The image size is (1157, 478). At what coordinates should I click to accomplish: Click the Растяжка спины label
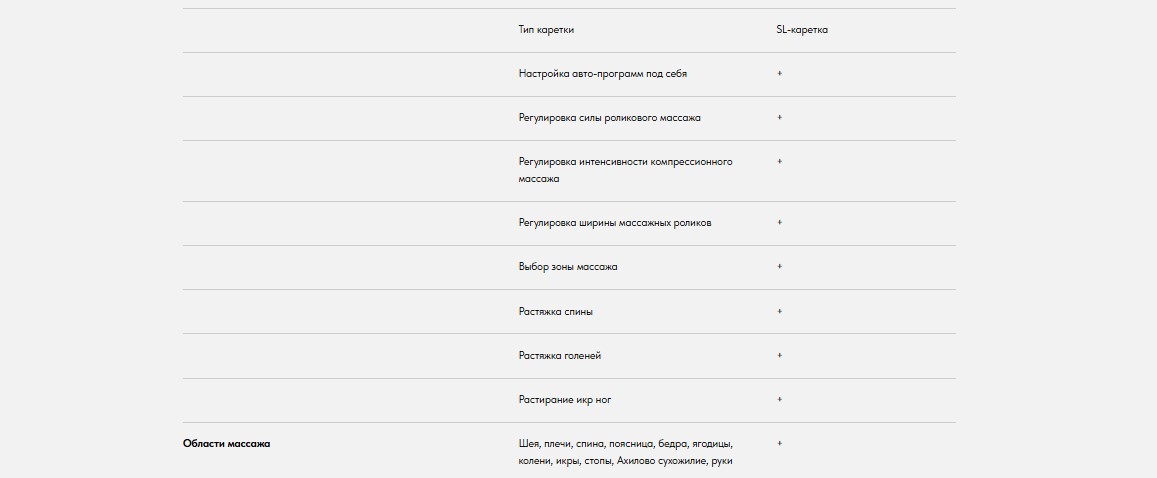(555, 312)
